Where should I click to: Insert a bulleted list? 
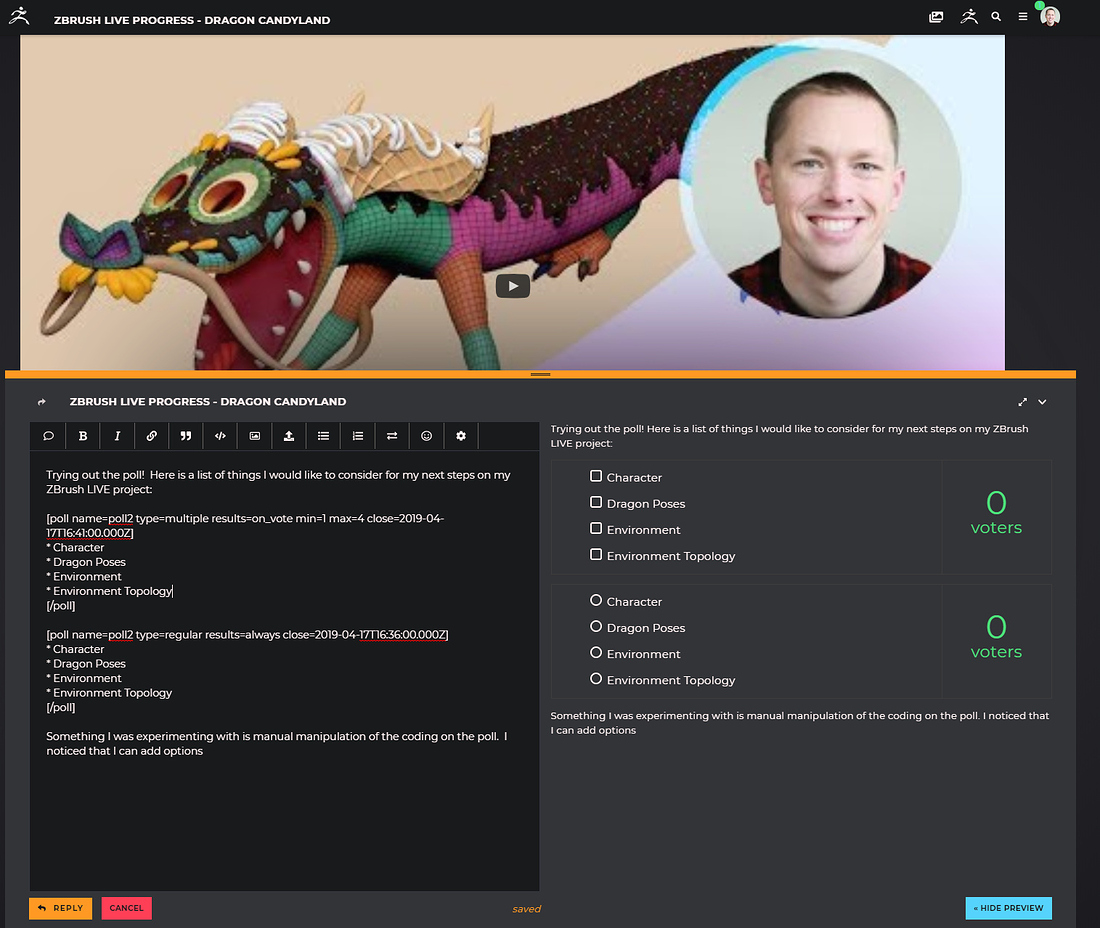(x=323, y=436)
